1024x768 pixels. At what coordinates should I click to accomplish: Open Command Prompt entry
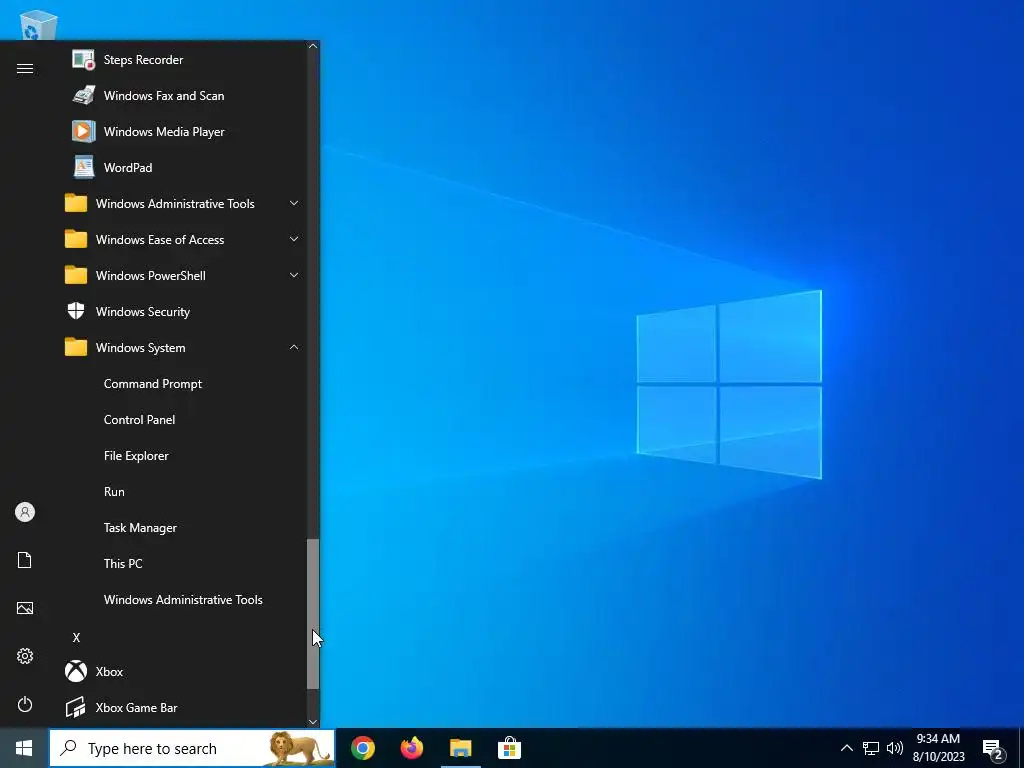point(153,383)
